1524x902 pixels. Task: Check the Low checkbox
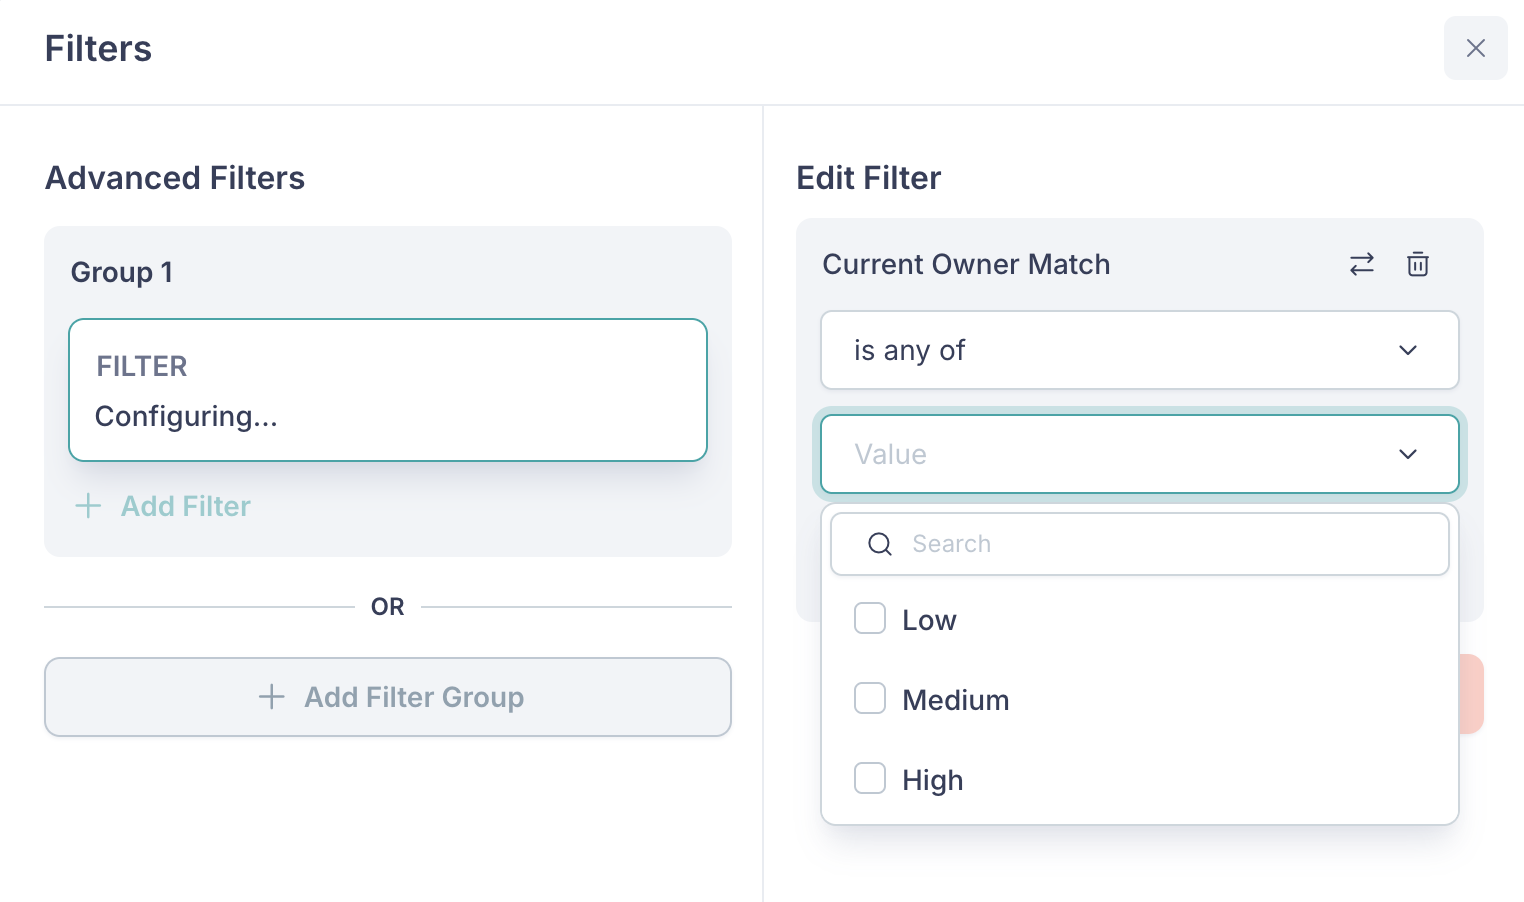(x=870, y=619)
